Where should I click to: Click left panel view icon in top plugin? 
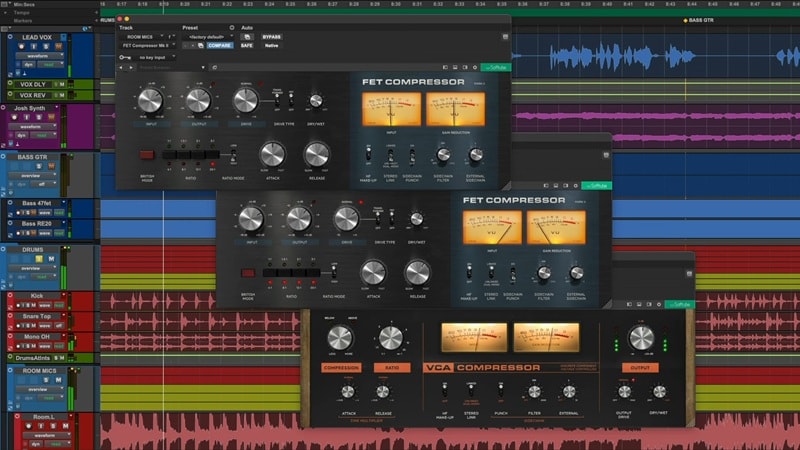(445, 67)
